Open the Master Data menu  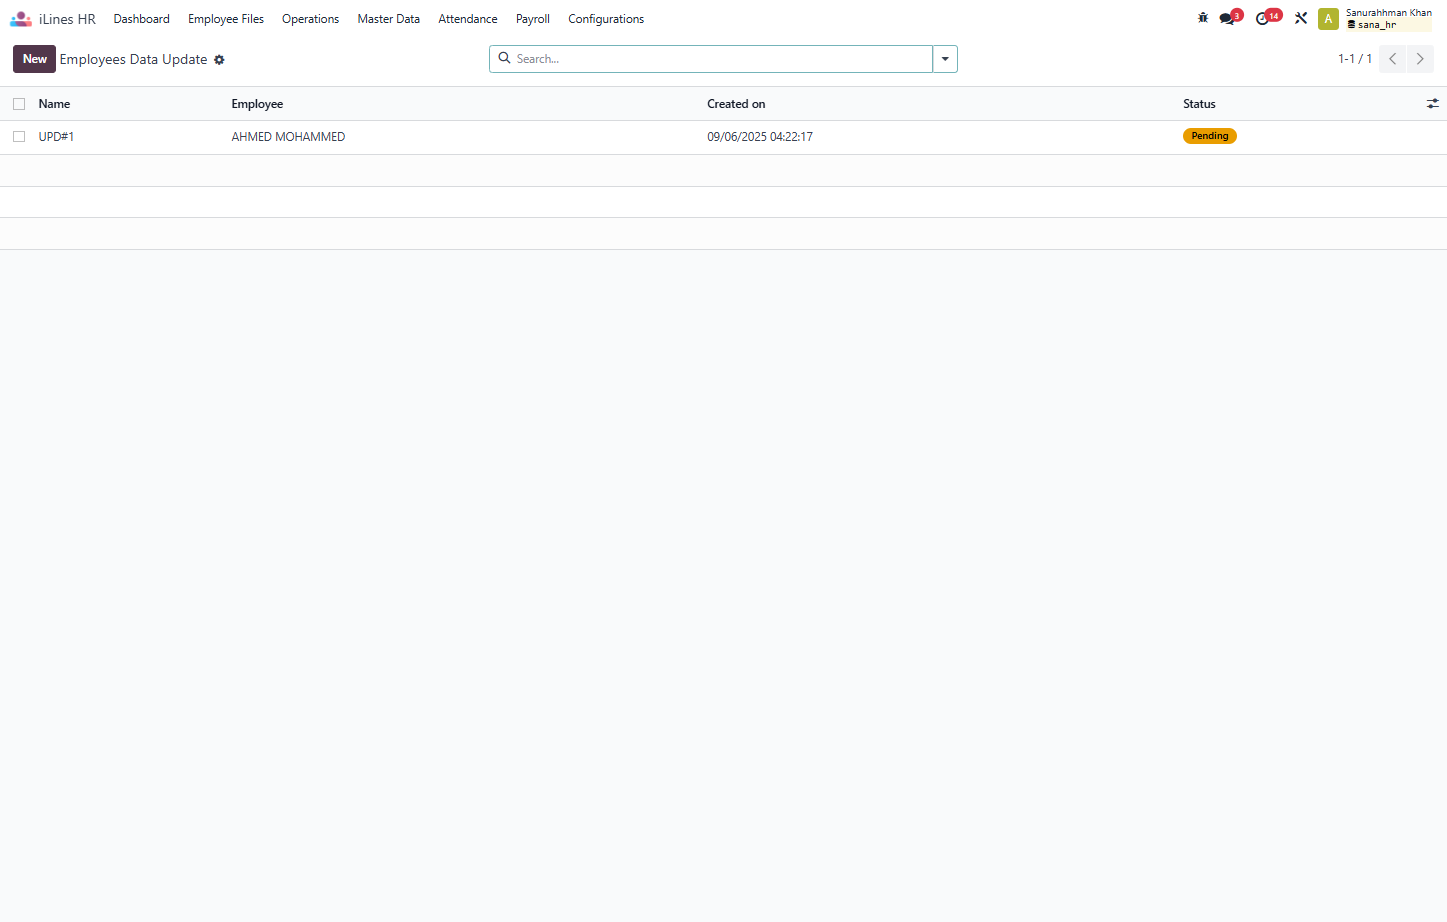[x=389, y=19]
